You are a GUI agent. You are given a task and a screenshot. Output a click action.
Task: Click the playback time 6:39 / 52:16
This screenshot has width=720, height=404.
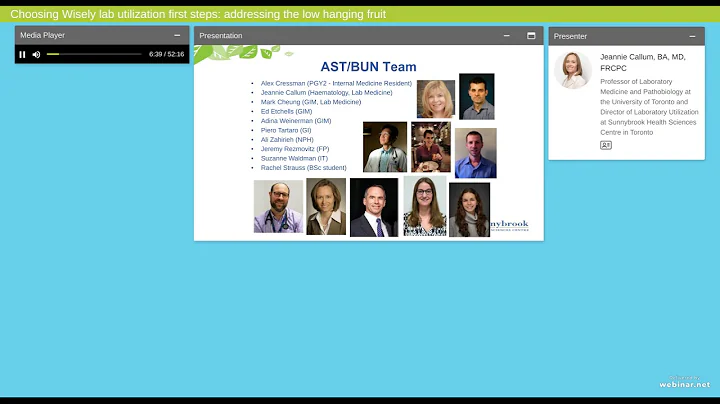pos(166,54)
